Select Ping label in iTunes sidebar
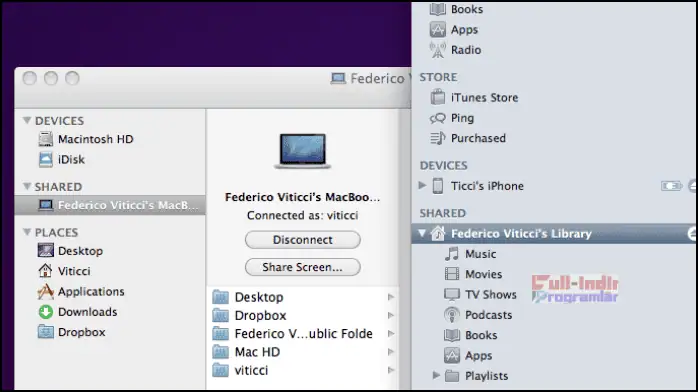The height and width of the screenshot is (392, 698). 463,118
